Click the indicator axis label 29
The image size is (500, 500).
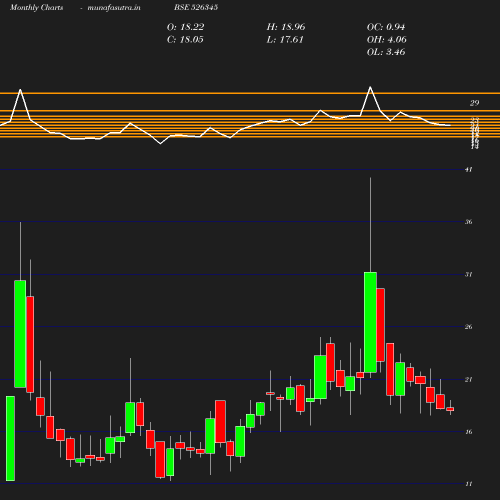pyautogui.click(x=474, y=103)
